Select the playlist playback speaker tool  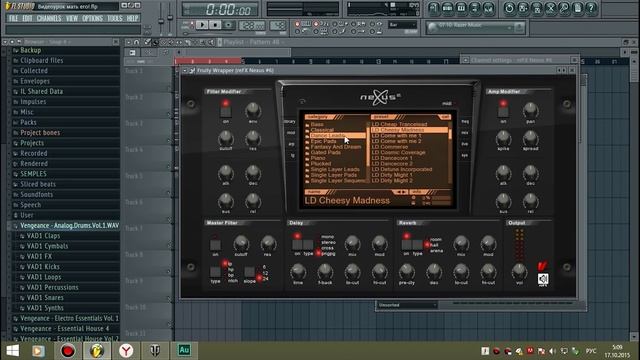pos(211,42)
